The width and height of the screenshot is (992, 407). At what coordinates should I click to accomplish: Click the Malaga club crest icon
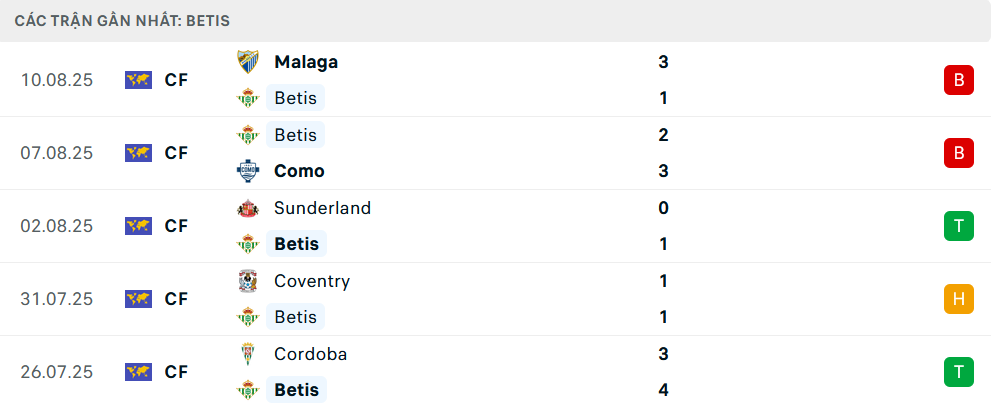tap(247, 62)
